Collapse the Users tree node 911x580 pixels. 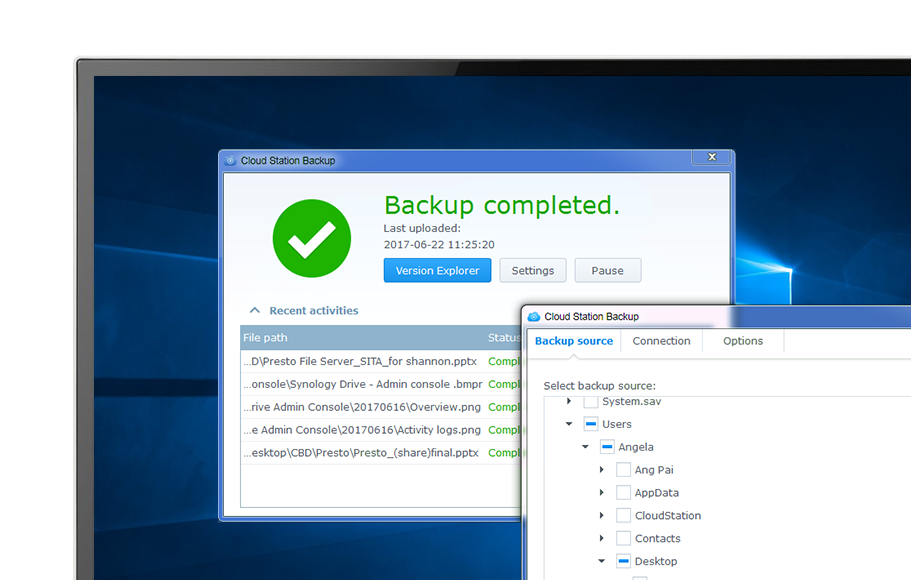point(568,423)
